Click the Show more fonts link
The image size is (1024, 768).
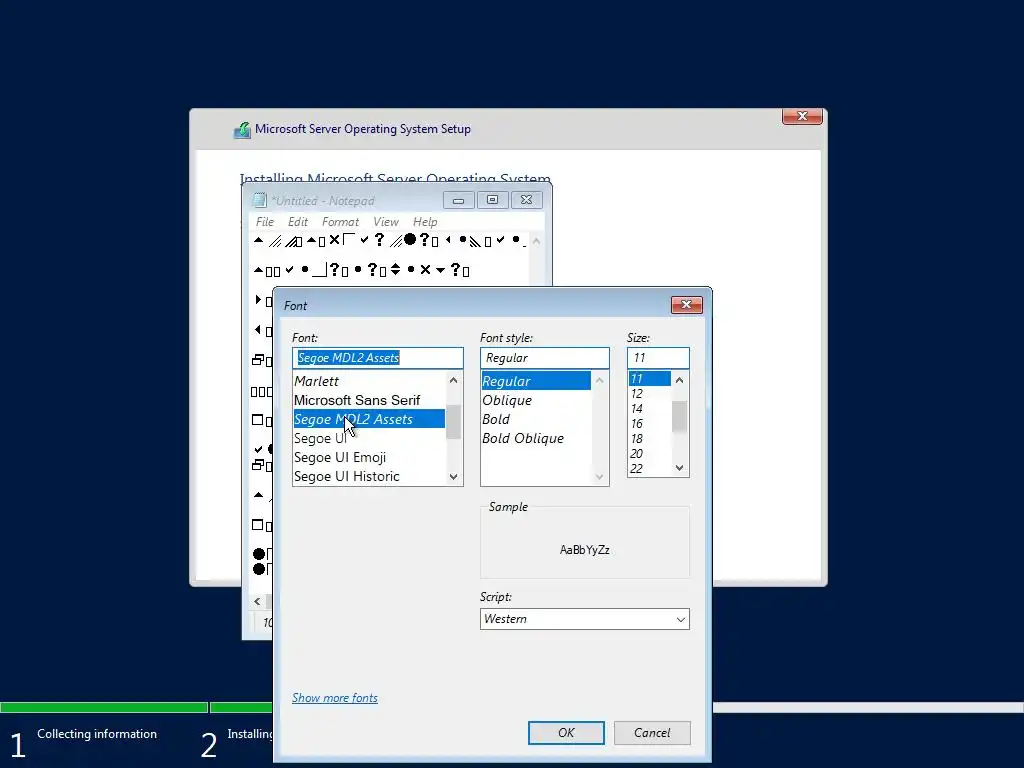tap(334, 698)
